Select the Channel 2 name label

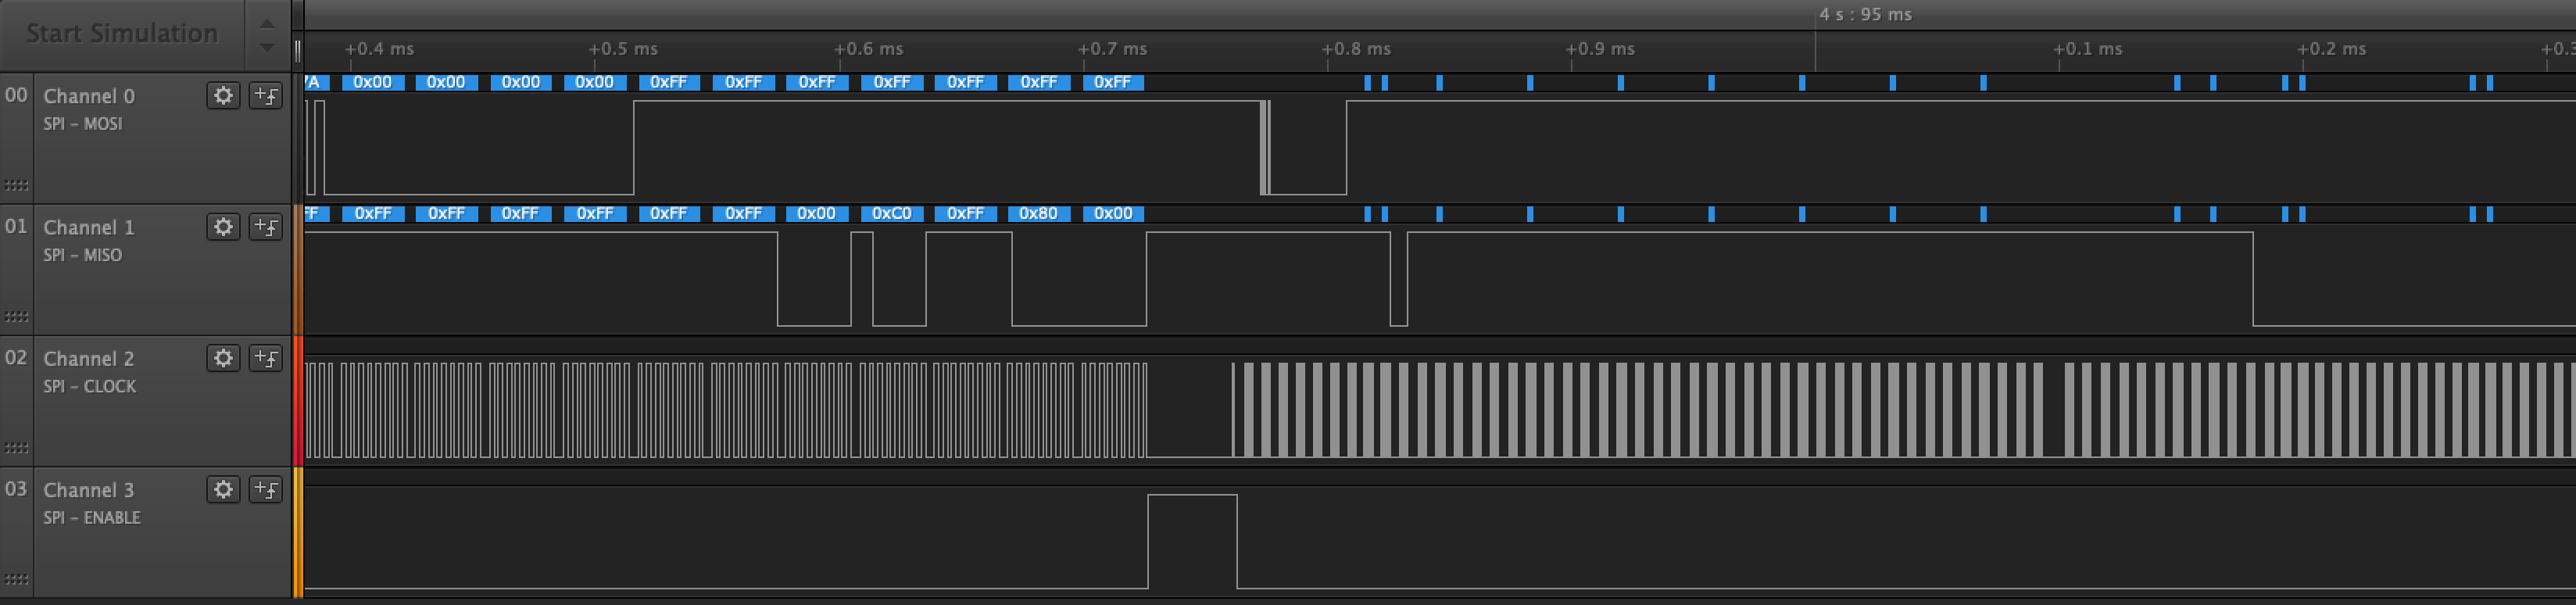tap(89, 358)
